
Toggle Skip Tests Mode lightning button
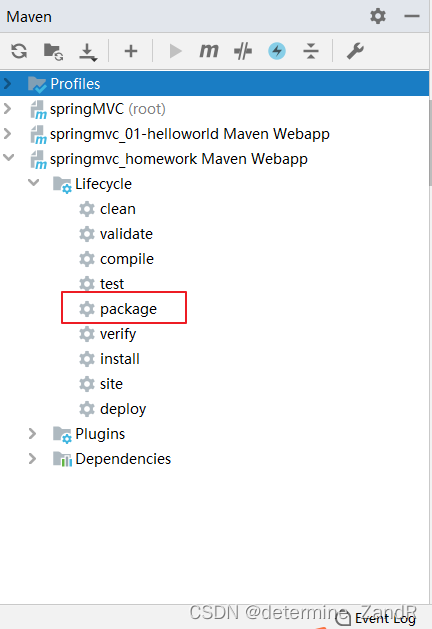click(x=277, y=51)
